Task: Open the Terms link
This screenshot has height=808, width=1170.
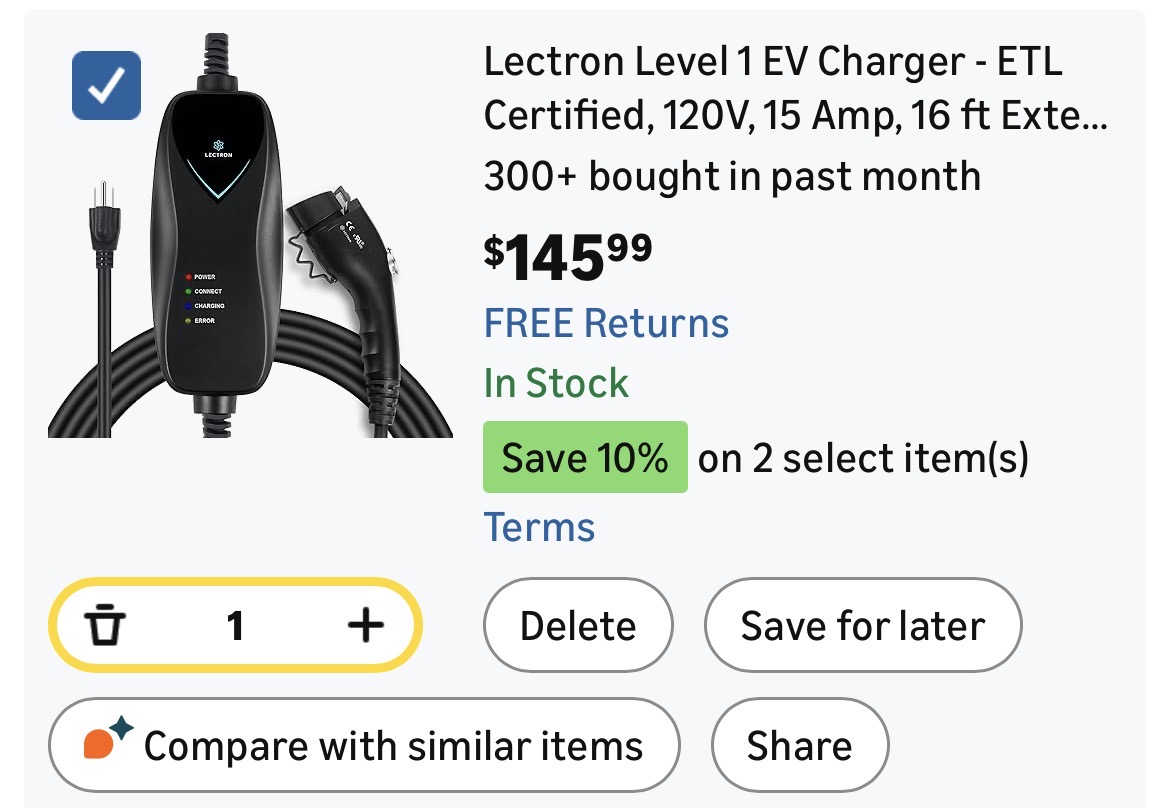Action: [539, 527]
